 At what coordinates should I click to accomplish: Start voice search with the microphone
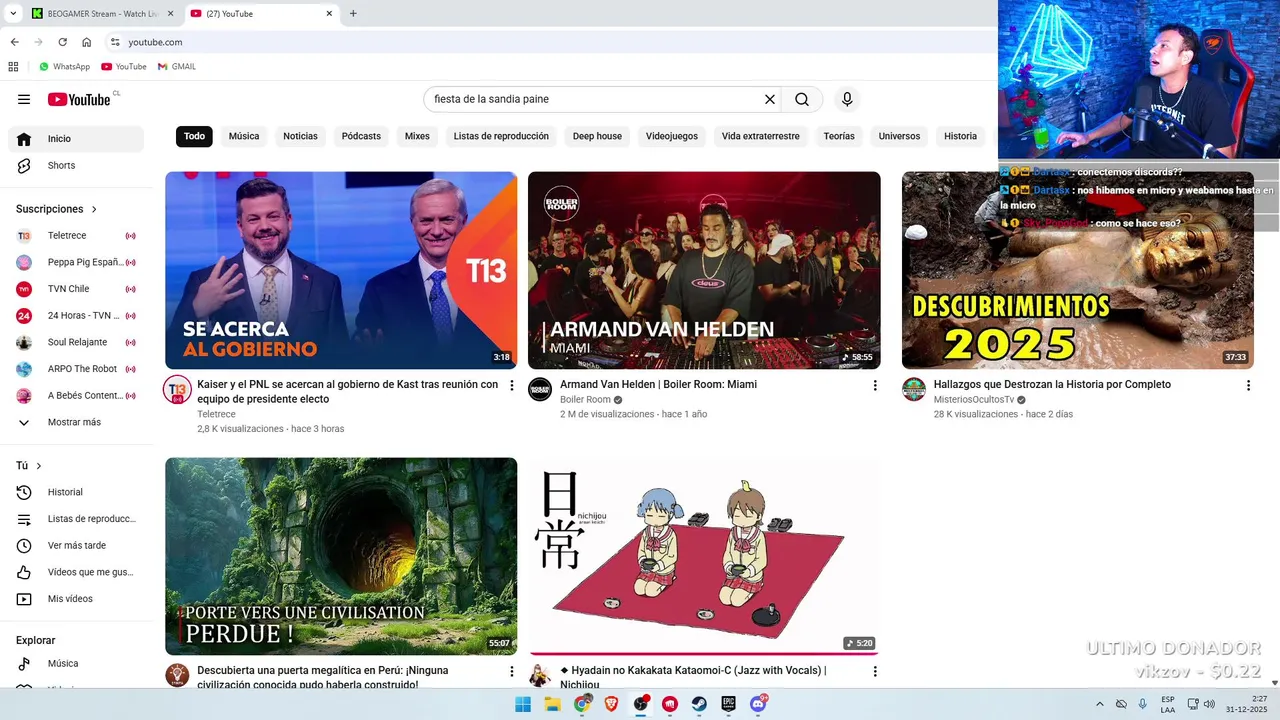pos(847,99)
